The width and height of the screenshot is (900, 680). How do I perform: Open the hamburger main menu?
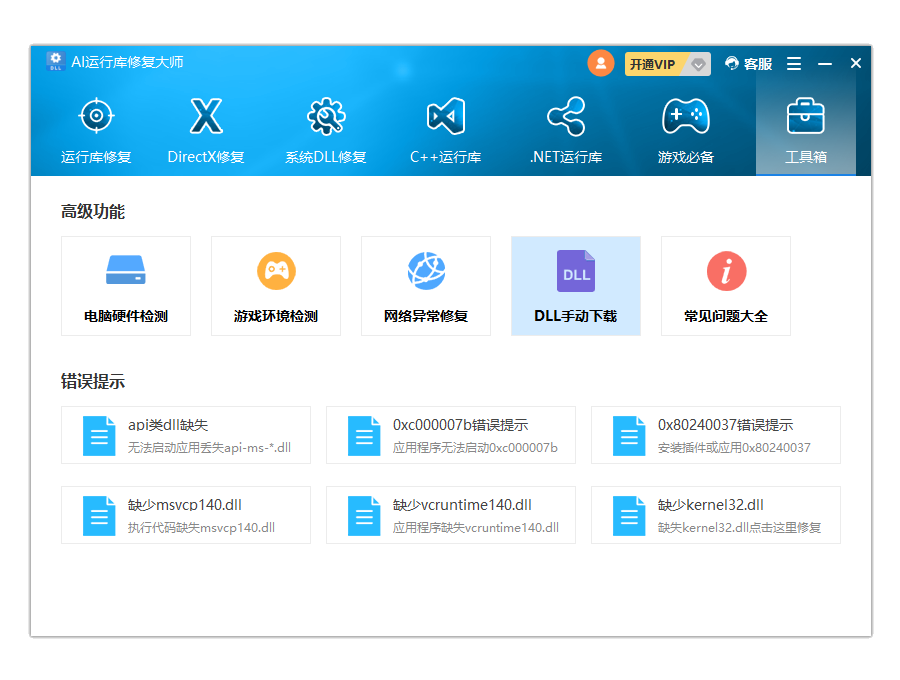794,64
